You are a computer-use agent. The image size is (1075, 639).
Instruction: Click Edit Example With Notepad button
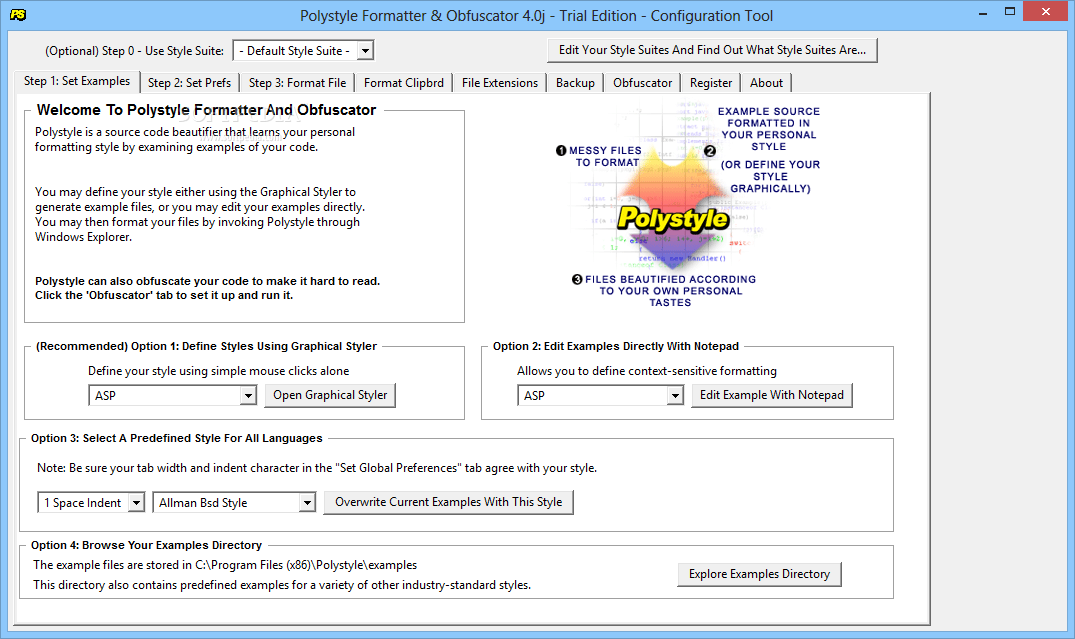[x=772, y=395]
